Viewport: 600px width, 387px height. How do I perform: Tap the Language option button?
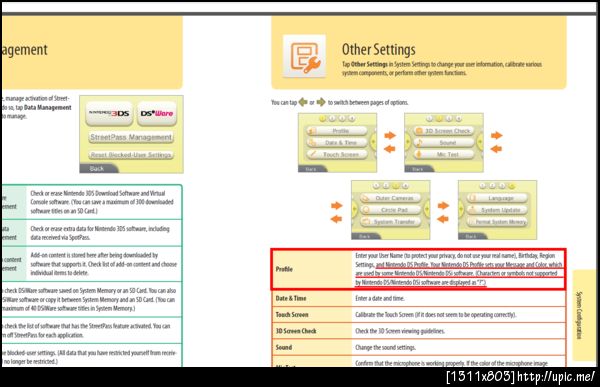click(497, 198)
